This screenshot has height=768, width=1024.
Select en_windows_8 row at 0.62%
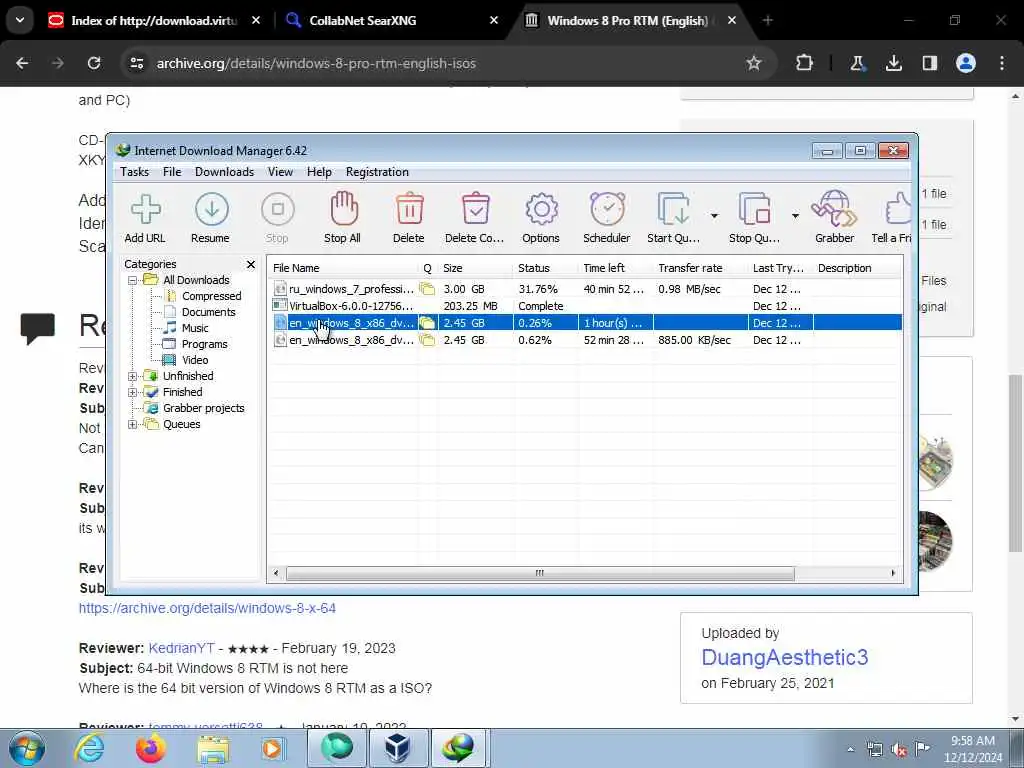click(x=586, y=340)
